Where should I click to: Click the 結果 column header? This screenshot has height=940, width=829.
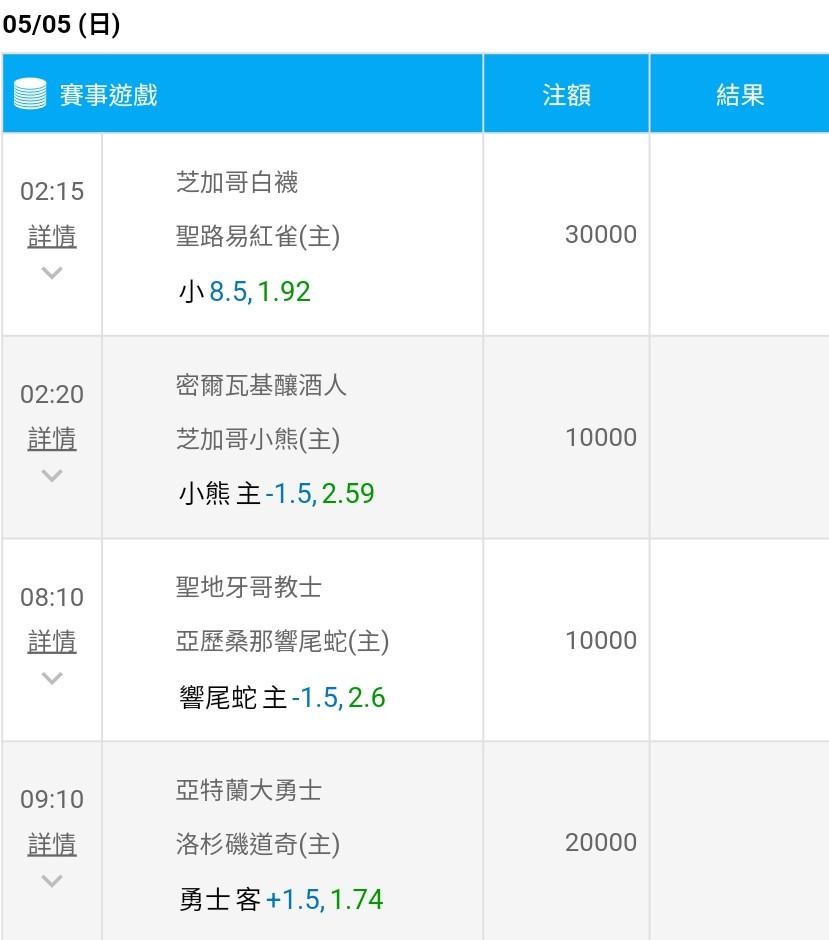click(x=740, y=95)
